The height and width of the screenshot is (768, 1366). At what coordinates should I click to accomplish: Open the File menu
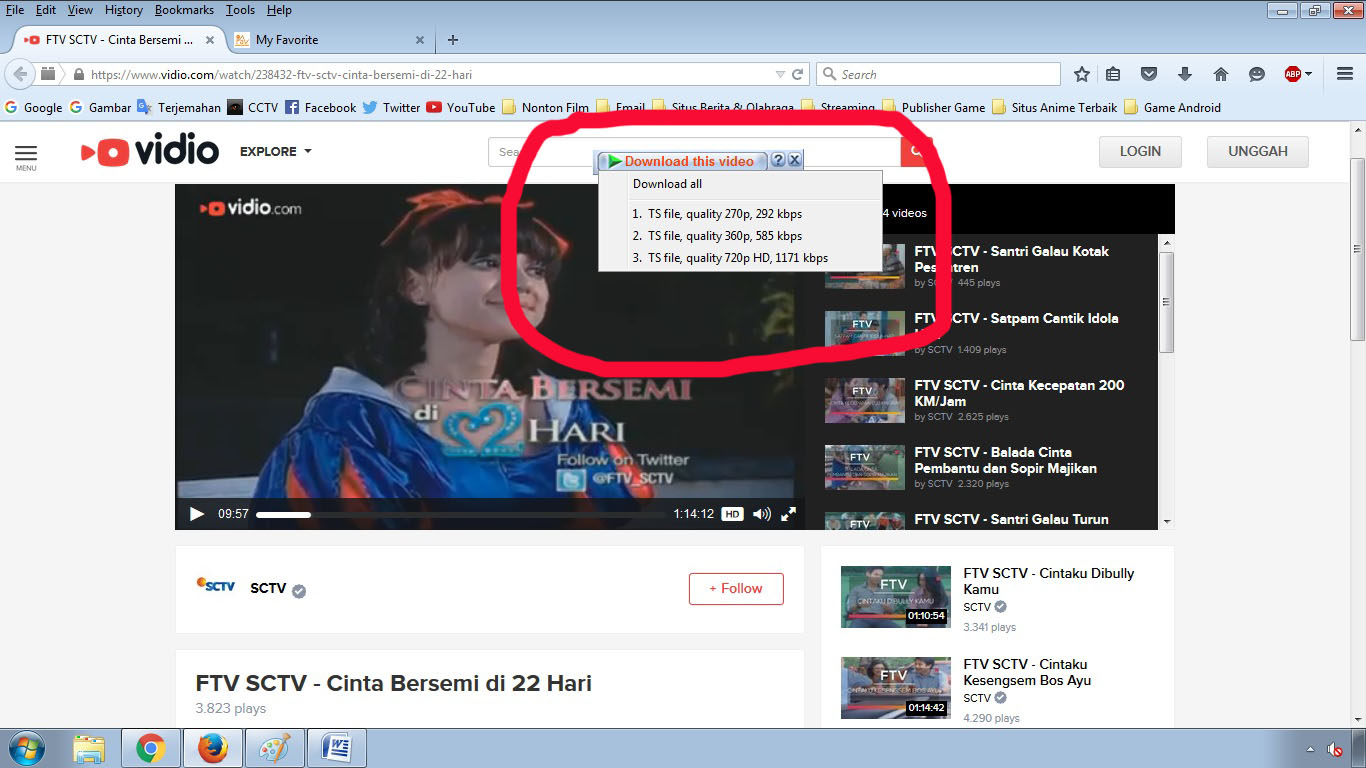pos(15,10)
